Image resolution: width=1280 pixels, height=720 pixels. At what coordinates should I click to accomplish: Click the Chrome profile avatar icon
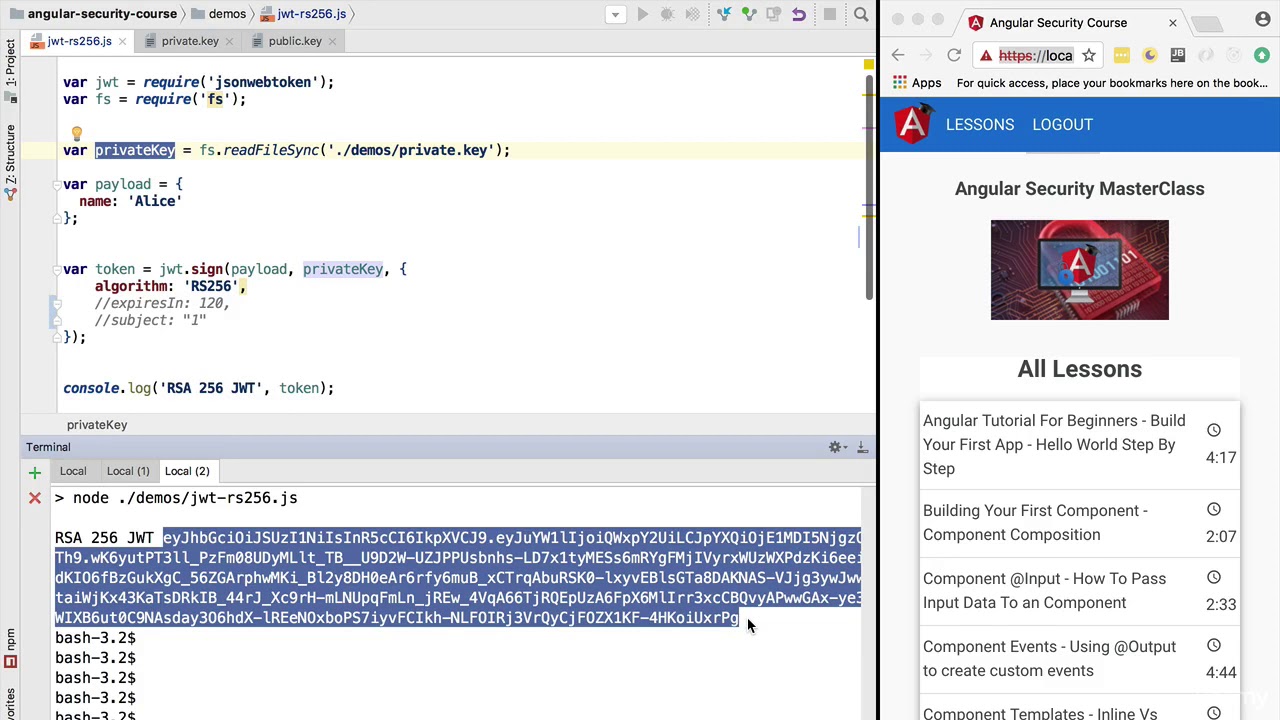click(1262, 20)
